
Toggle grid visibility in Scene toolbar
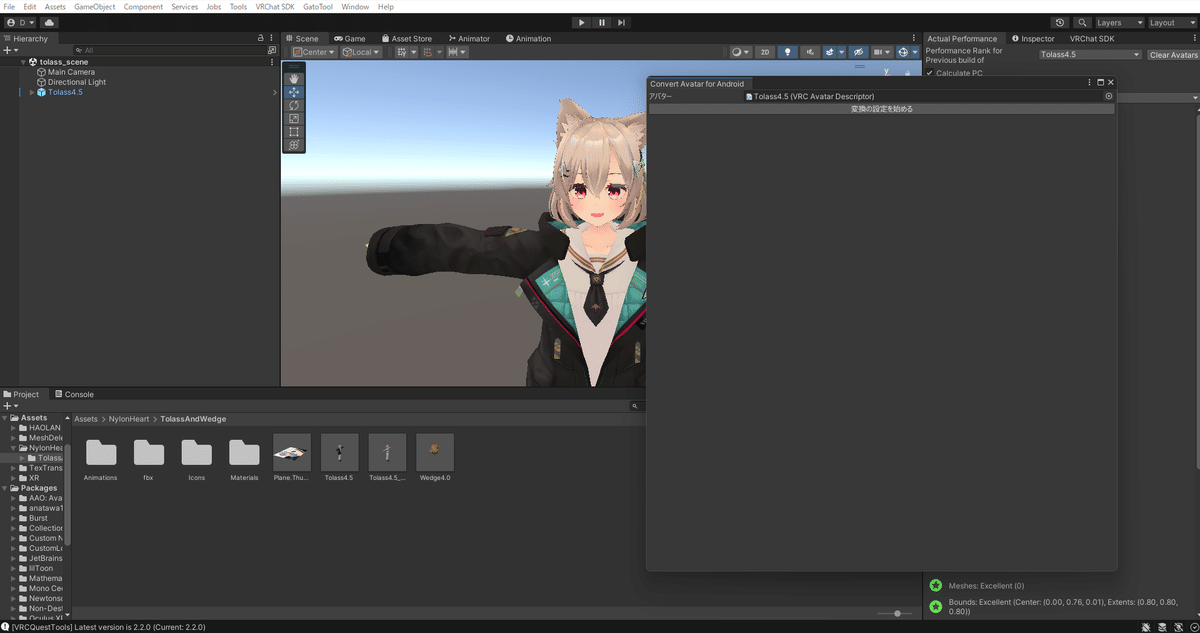404,52
